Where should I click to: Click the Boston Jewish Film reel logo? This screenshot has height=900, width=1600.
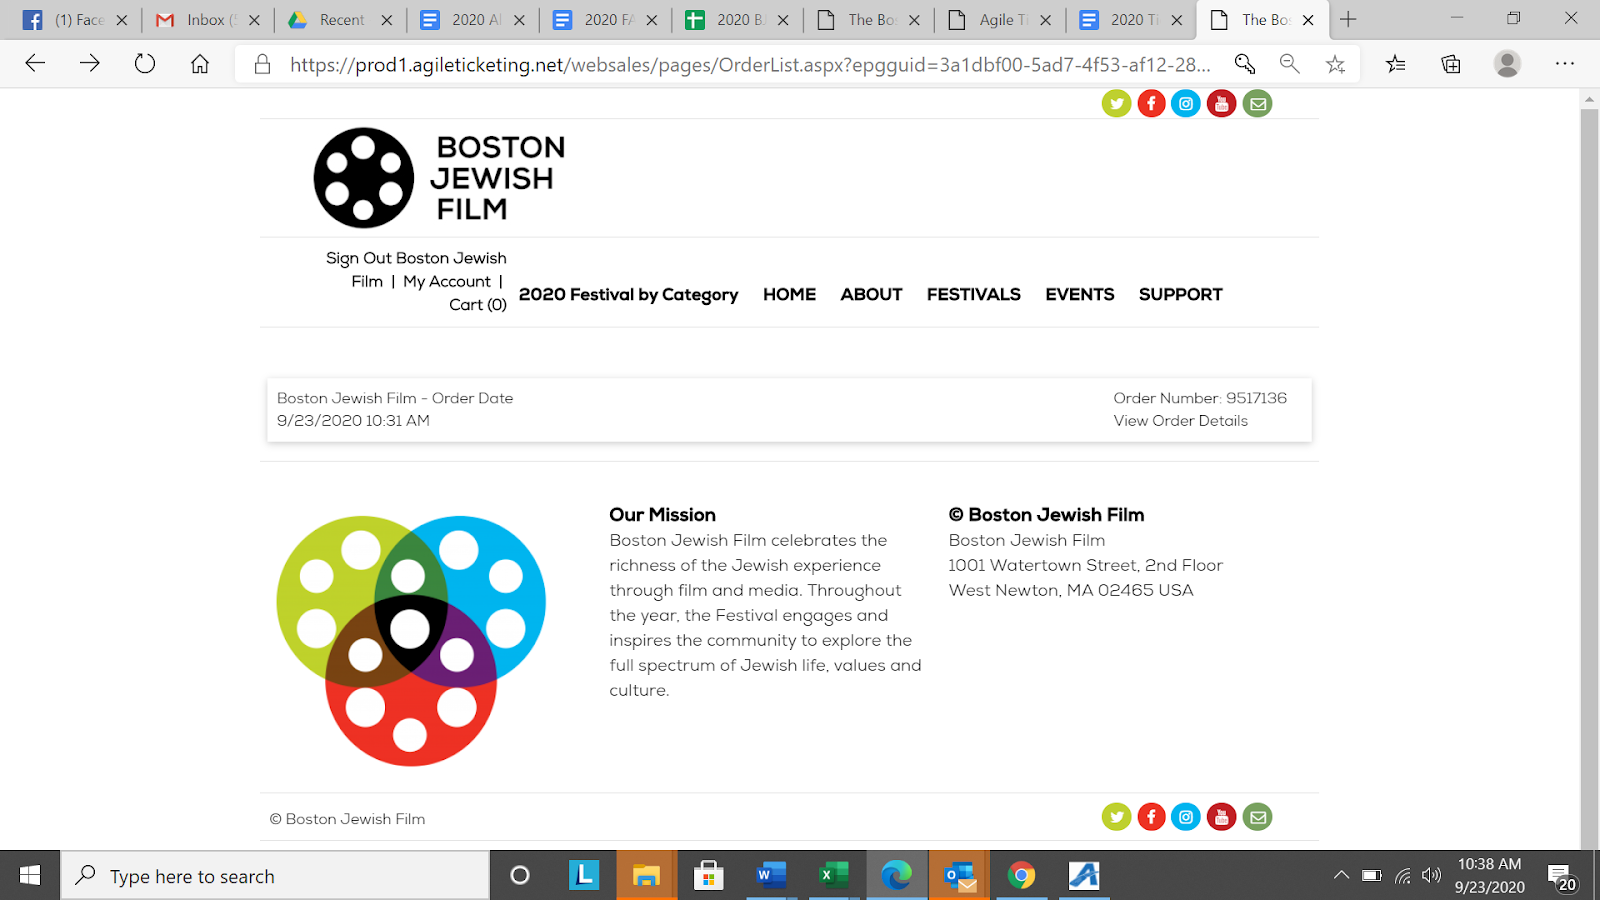[440, 178]
